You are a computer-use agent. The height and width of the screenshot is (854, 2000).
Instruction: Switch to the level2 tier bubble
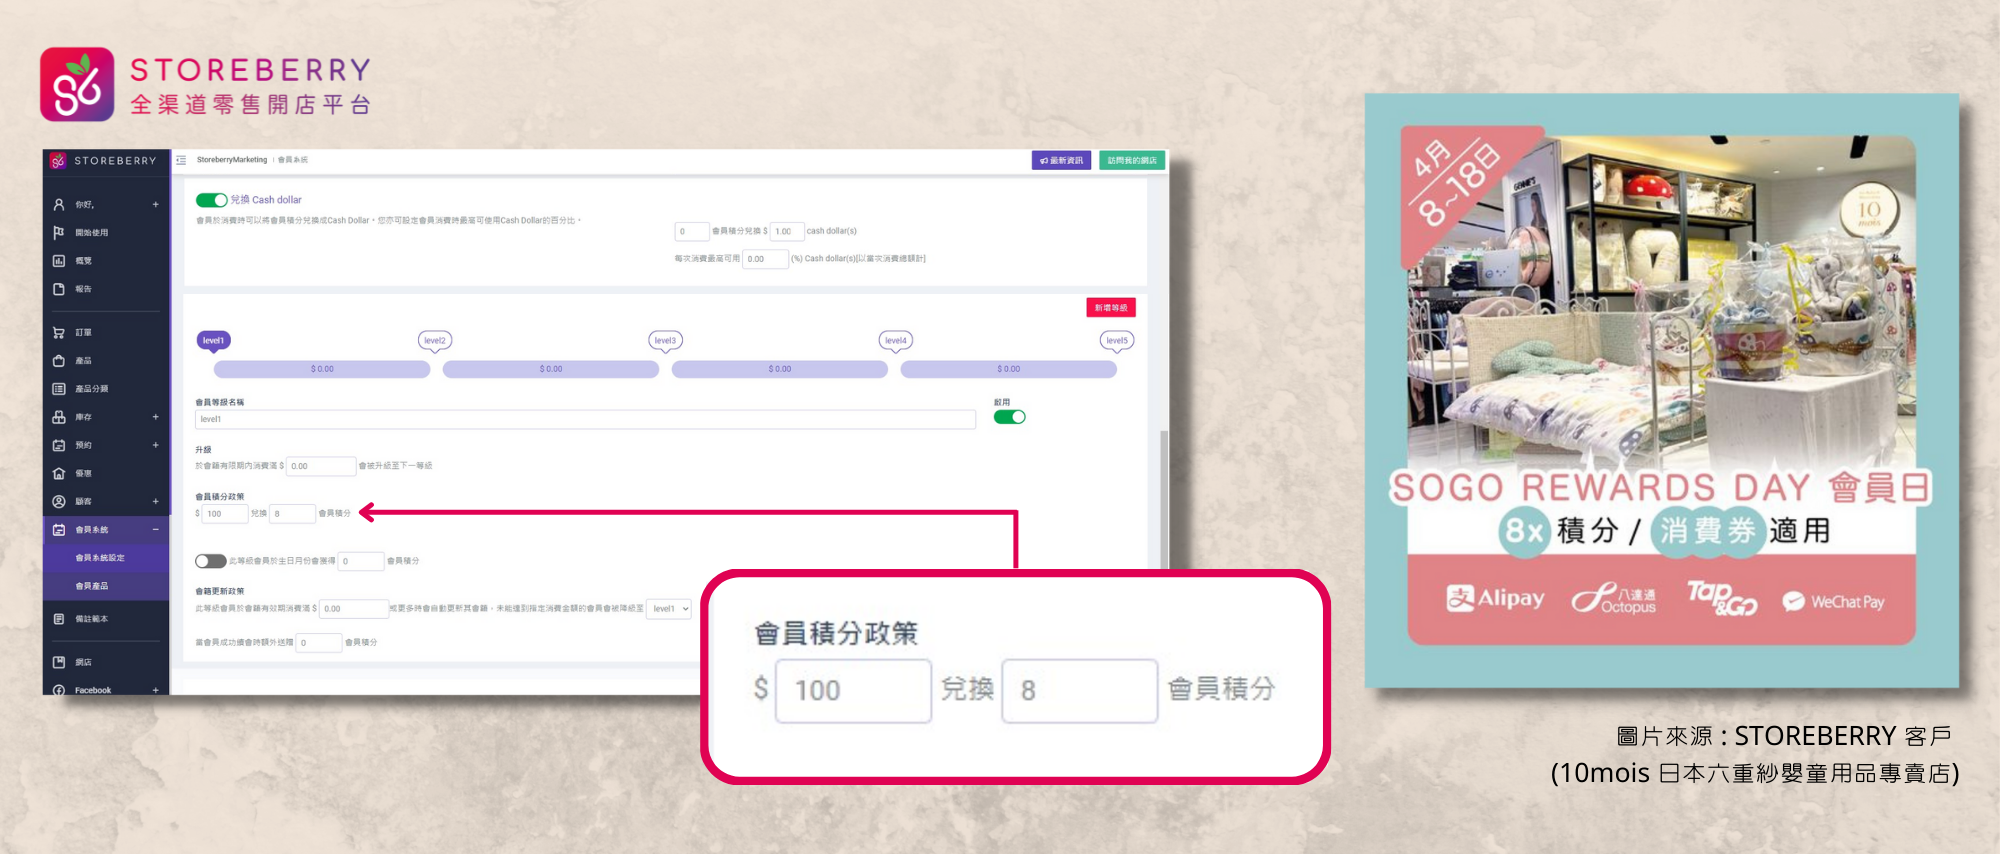point(435,341)
